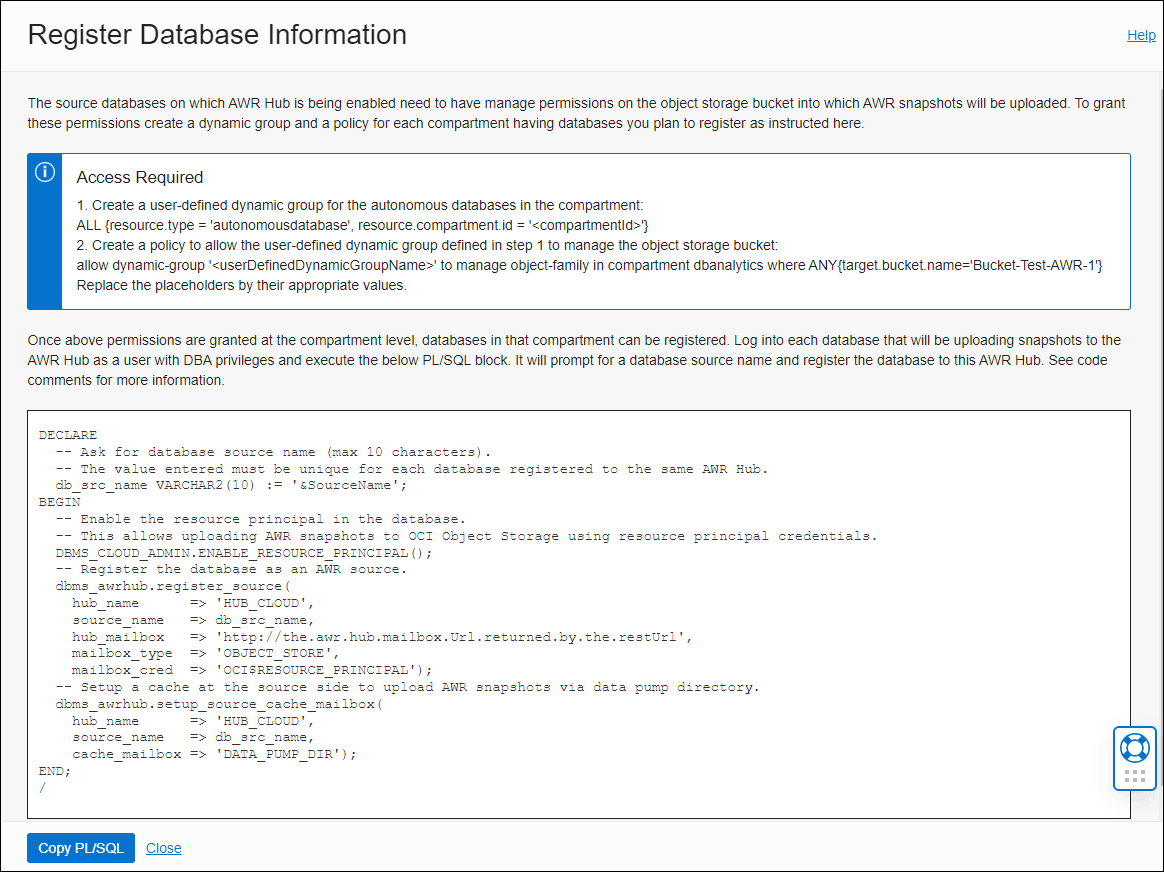Click Close to dismiss the dialog
1164x872 pixels.
coord(163,847)
